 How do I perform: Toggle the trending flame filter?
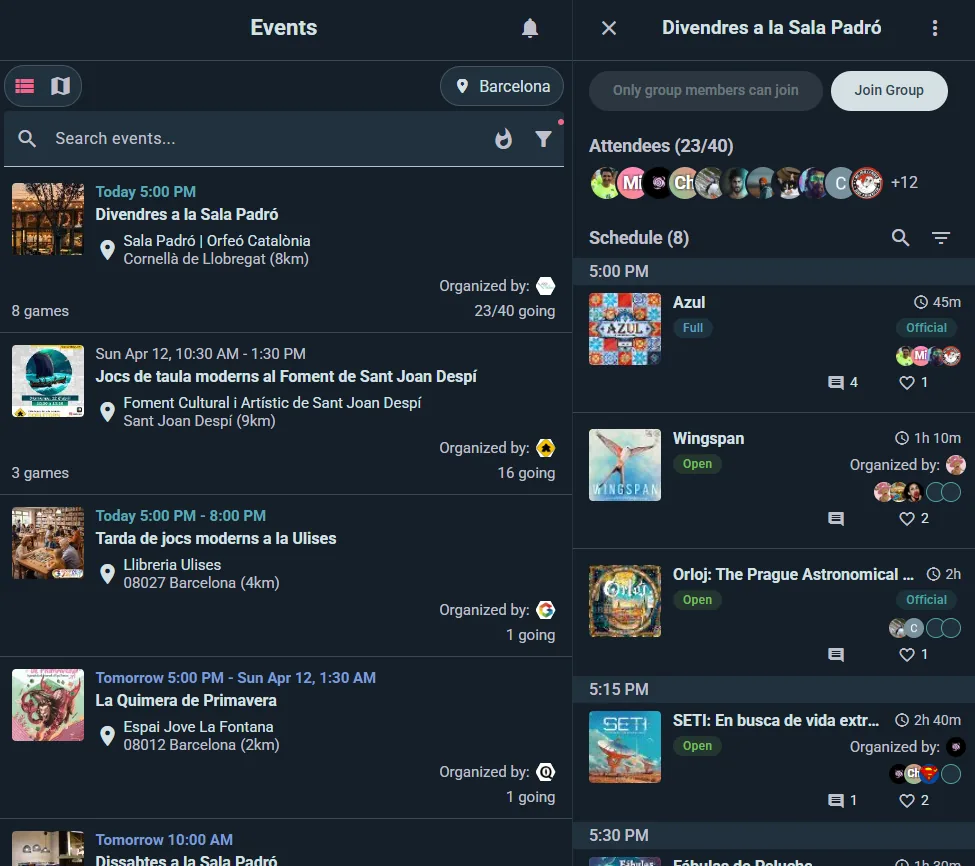pos(504,139)
